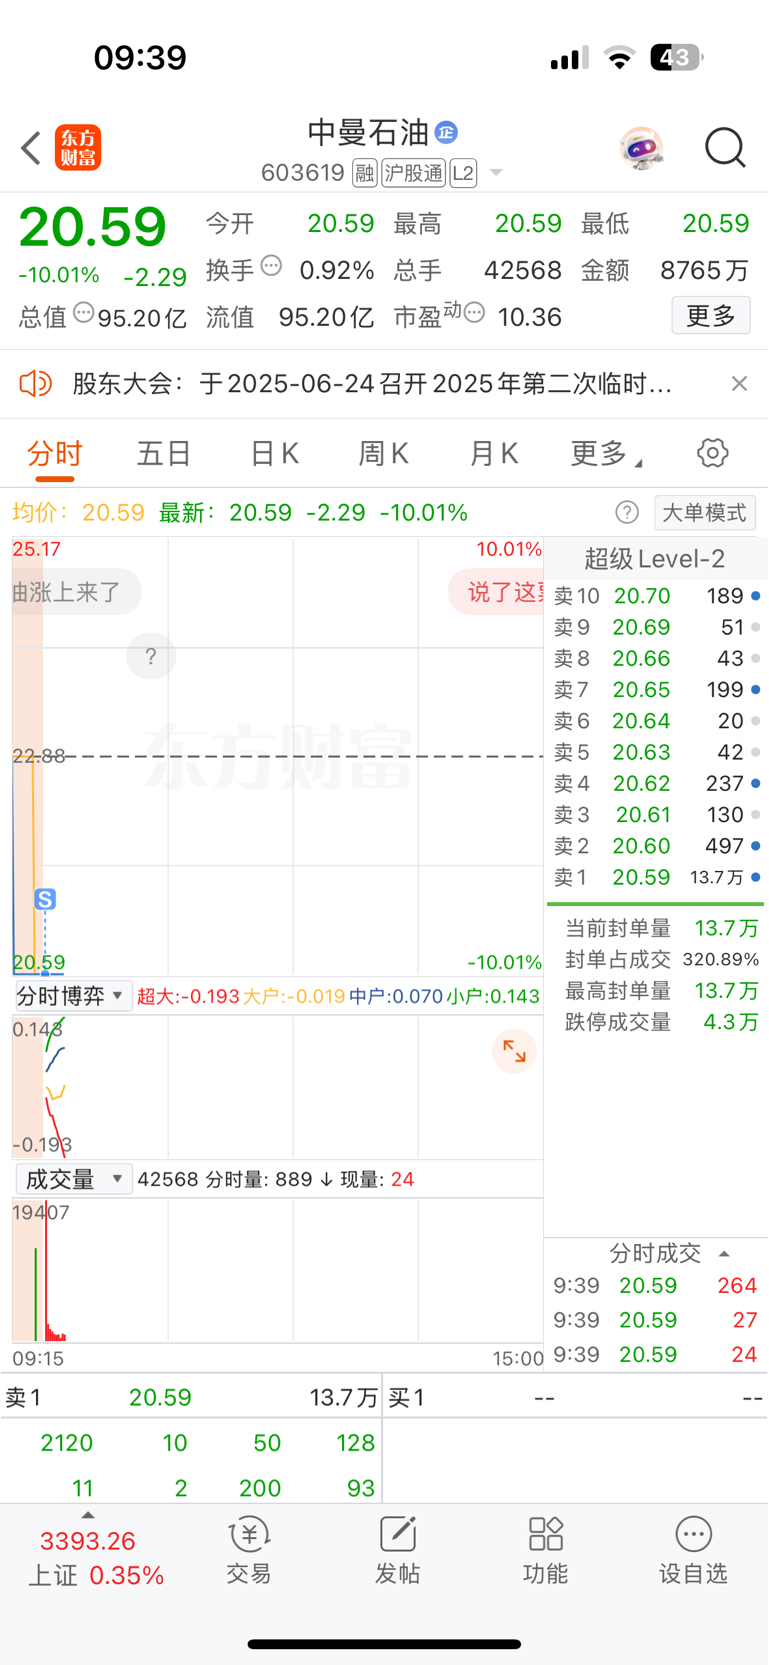Tap the 由涨上来了 comment bubble
Image resolution: width=769 pixels, height=1665 pixels.
point(76,592)
